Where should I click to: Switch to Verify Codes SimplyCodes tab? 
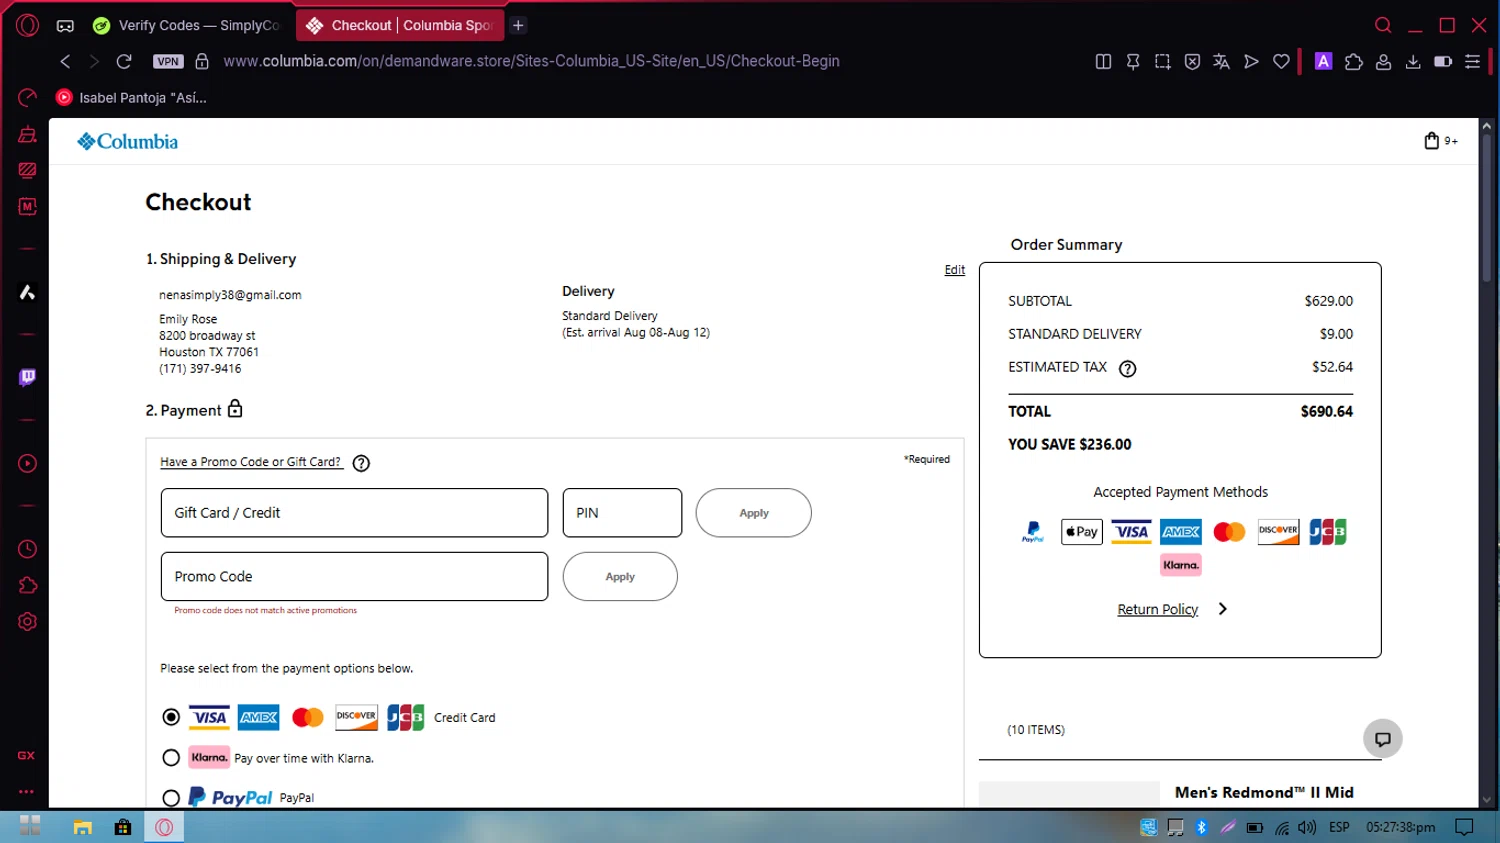187,25
